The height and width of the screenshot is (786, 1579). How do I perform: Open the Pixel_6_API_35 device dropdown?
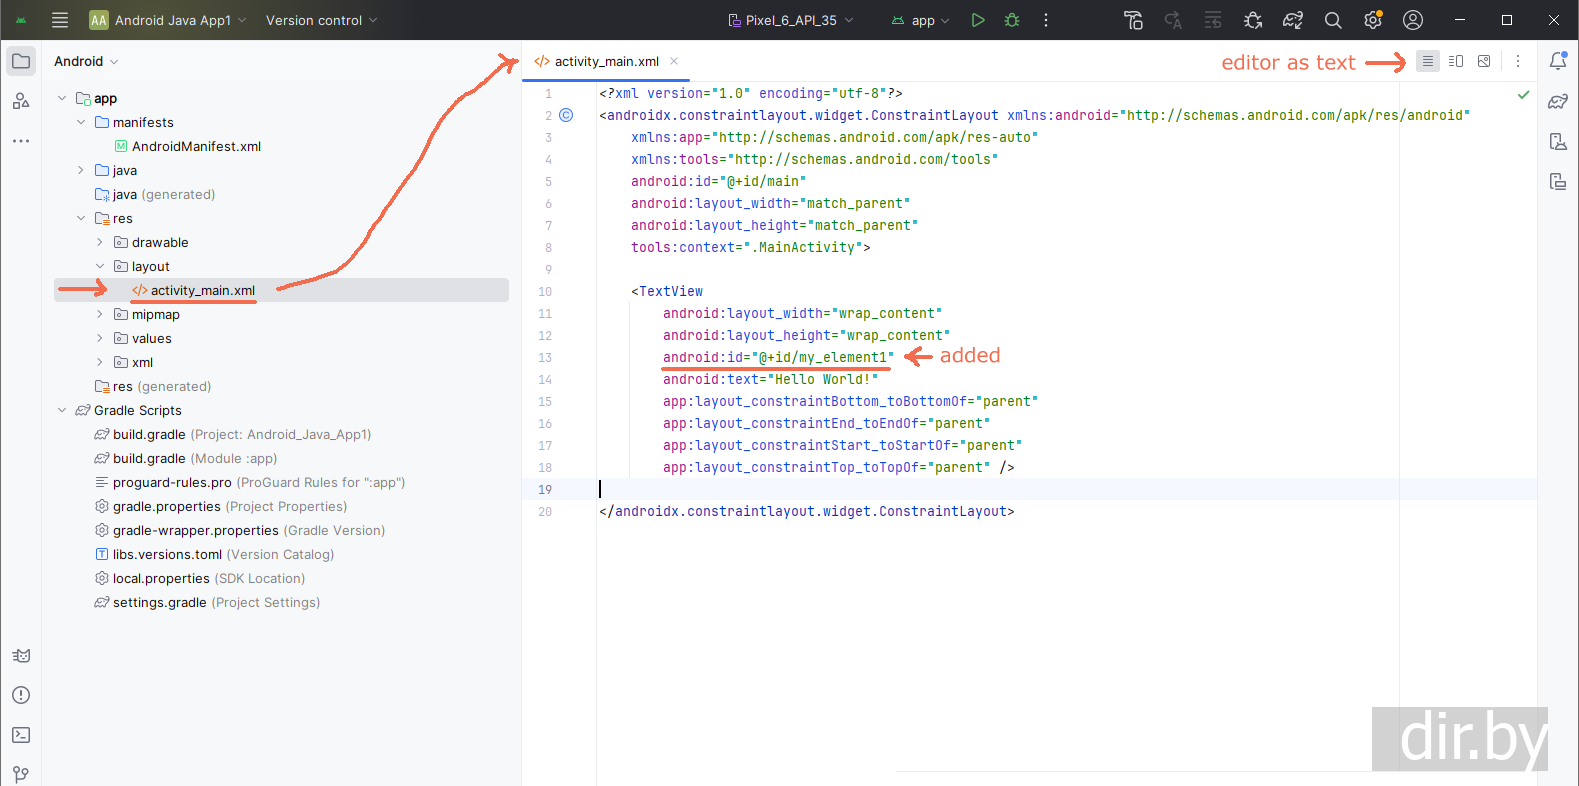(x=790, y=20)
